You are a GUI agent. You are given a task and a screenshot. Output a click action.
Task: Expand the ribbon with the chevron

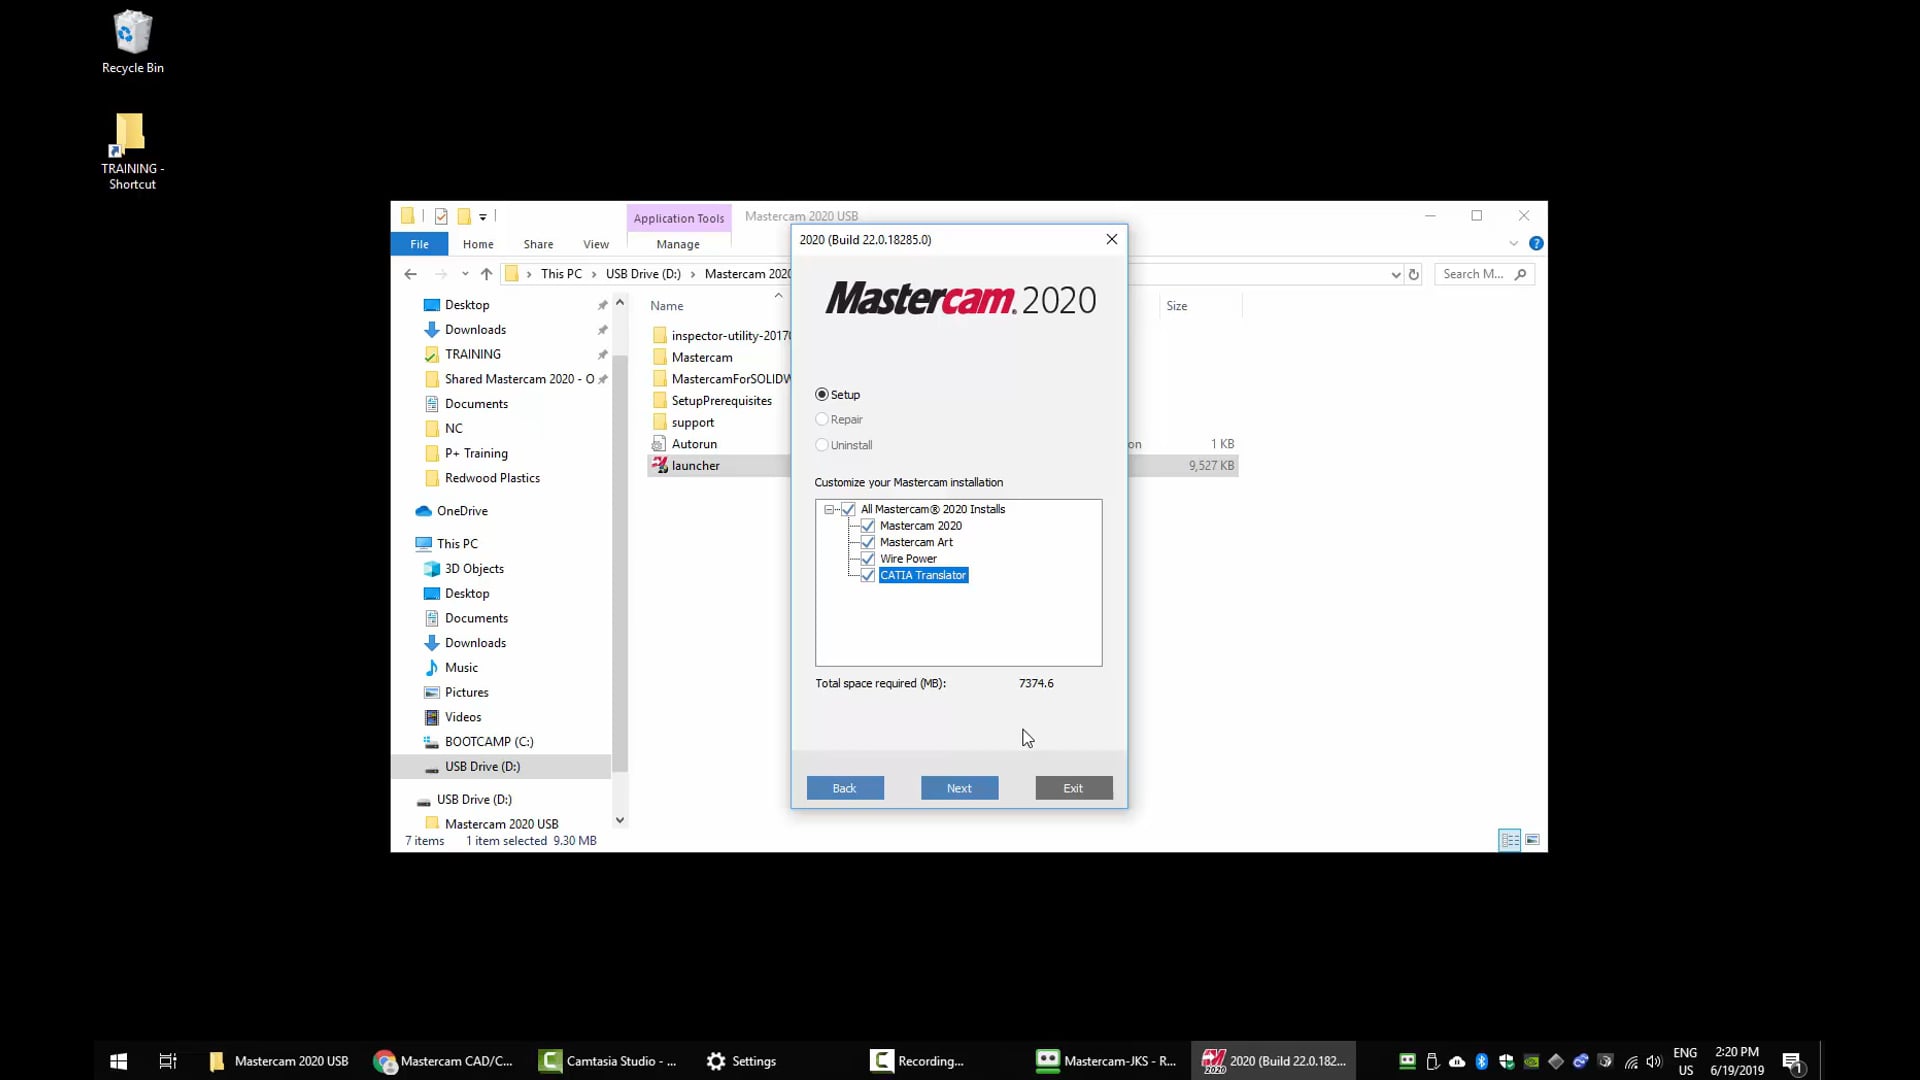click(1513, 243)
